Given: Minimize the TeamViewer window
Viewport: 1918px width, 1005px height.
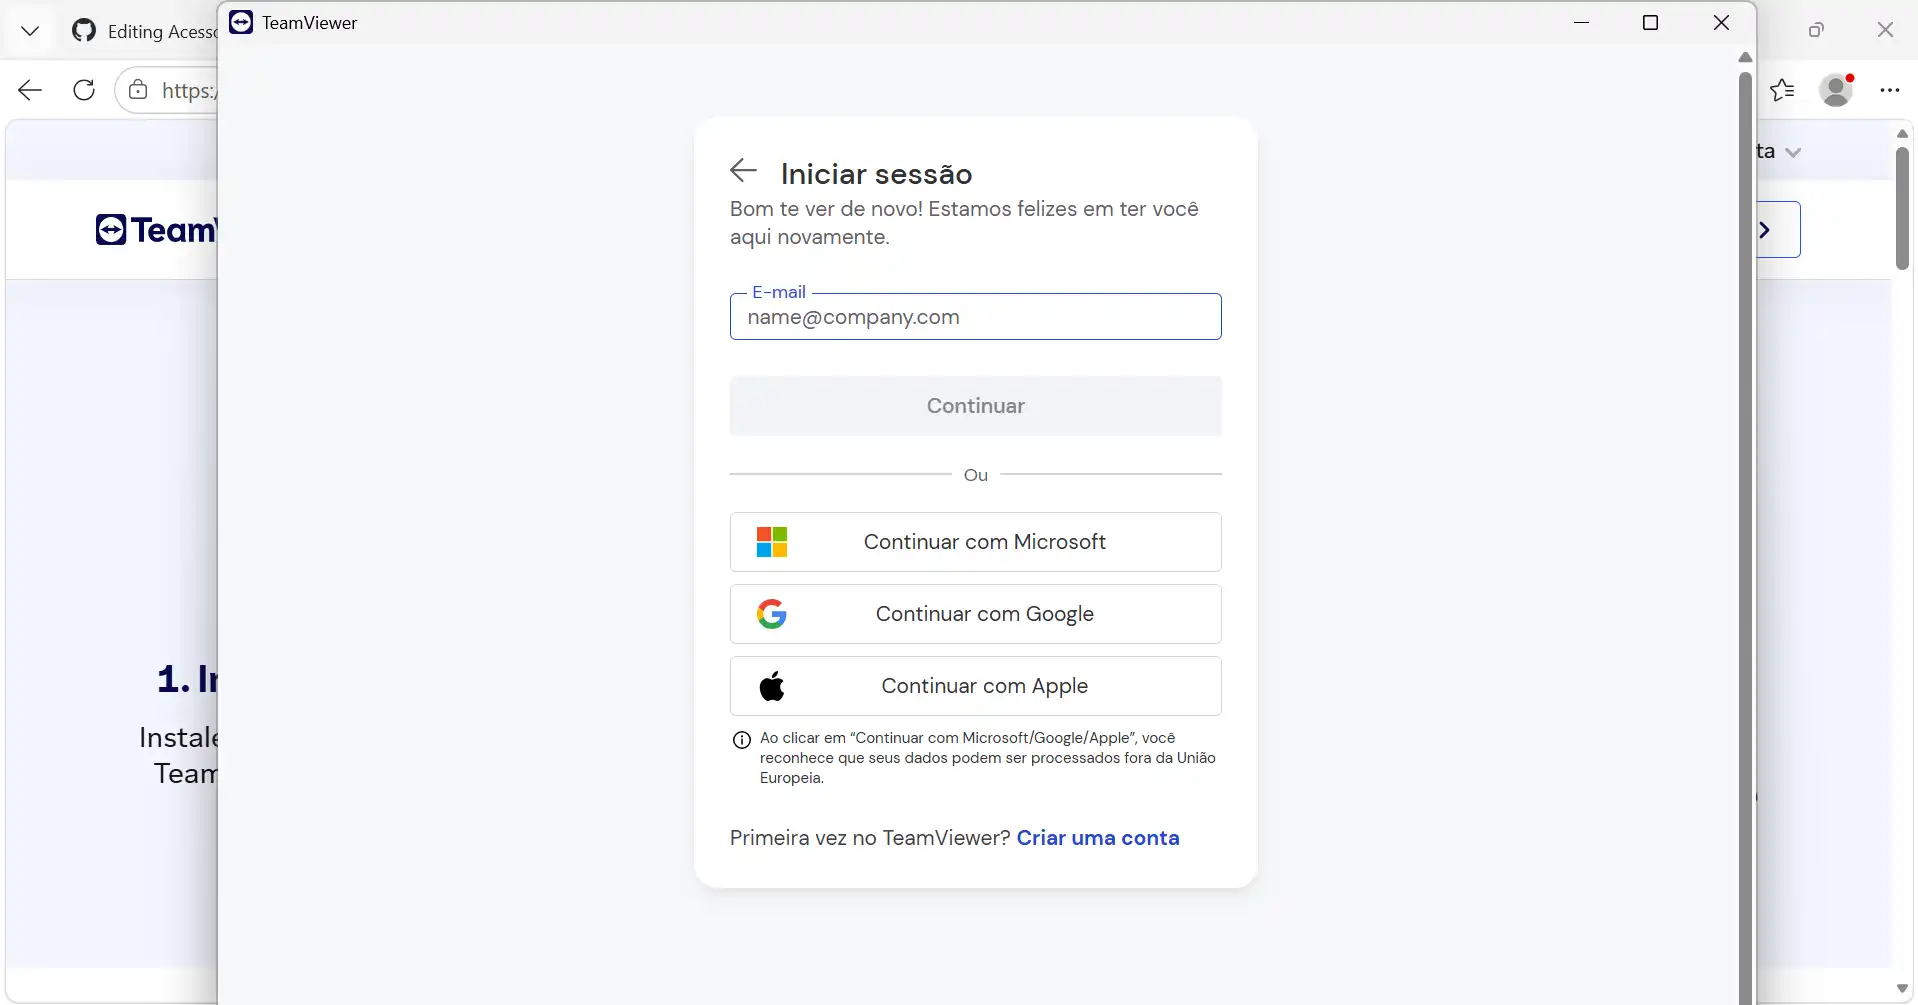Looking at the screenshot, I should [x=1582, y=22].
